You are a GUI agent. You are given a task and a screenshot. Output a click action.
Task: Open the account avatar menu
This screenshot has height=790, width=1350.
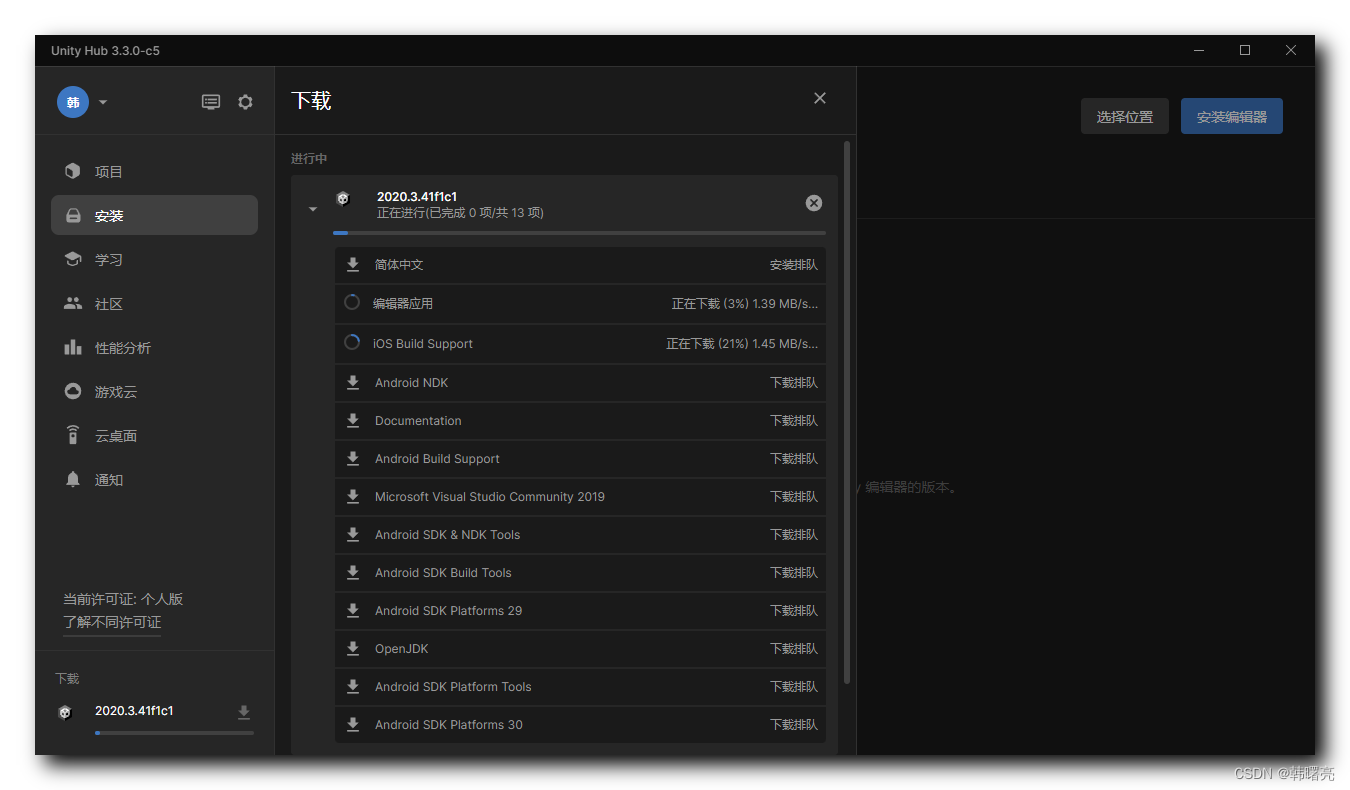73,102
